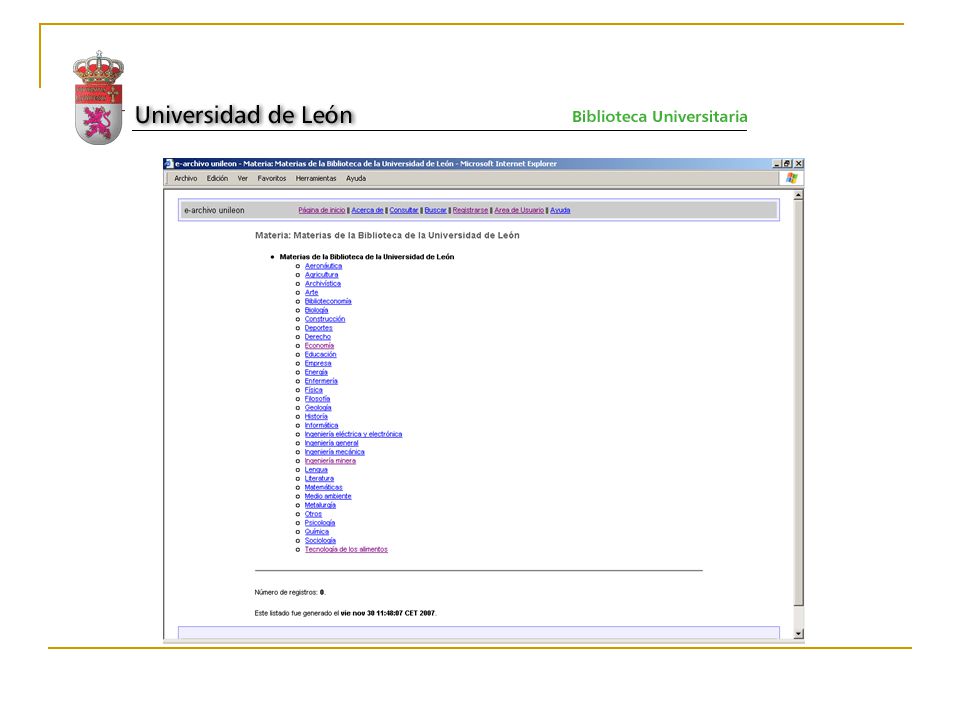Screen dimensions: 960x720
Task: Open the Lengua subject link
Action: click(x=316, y=470)
